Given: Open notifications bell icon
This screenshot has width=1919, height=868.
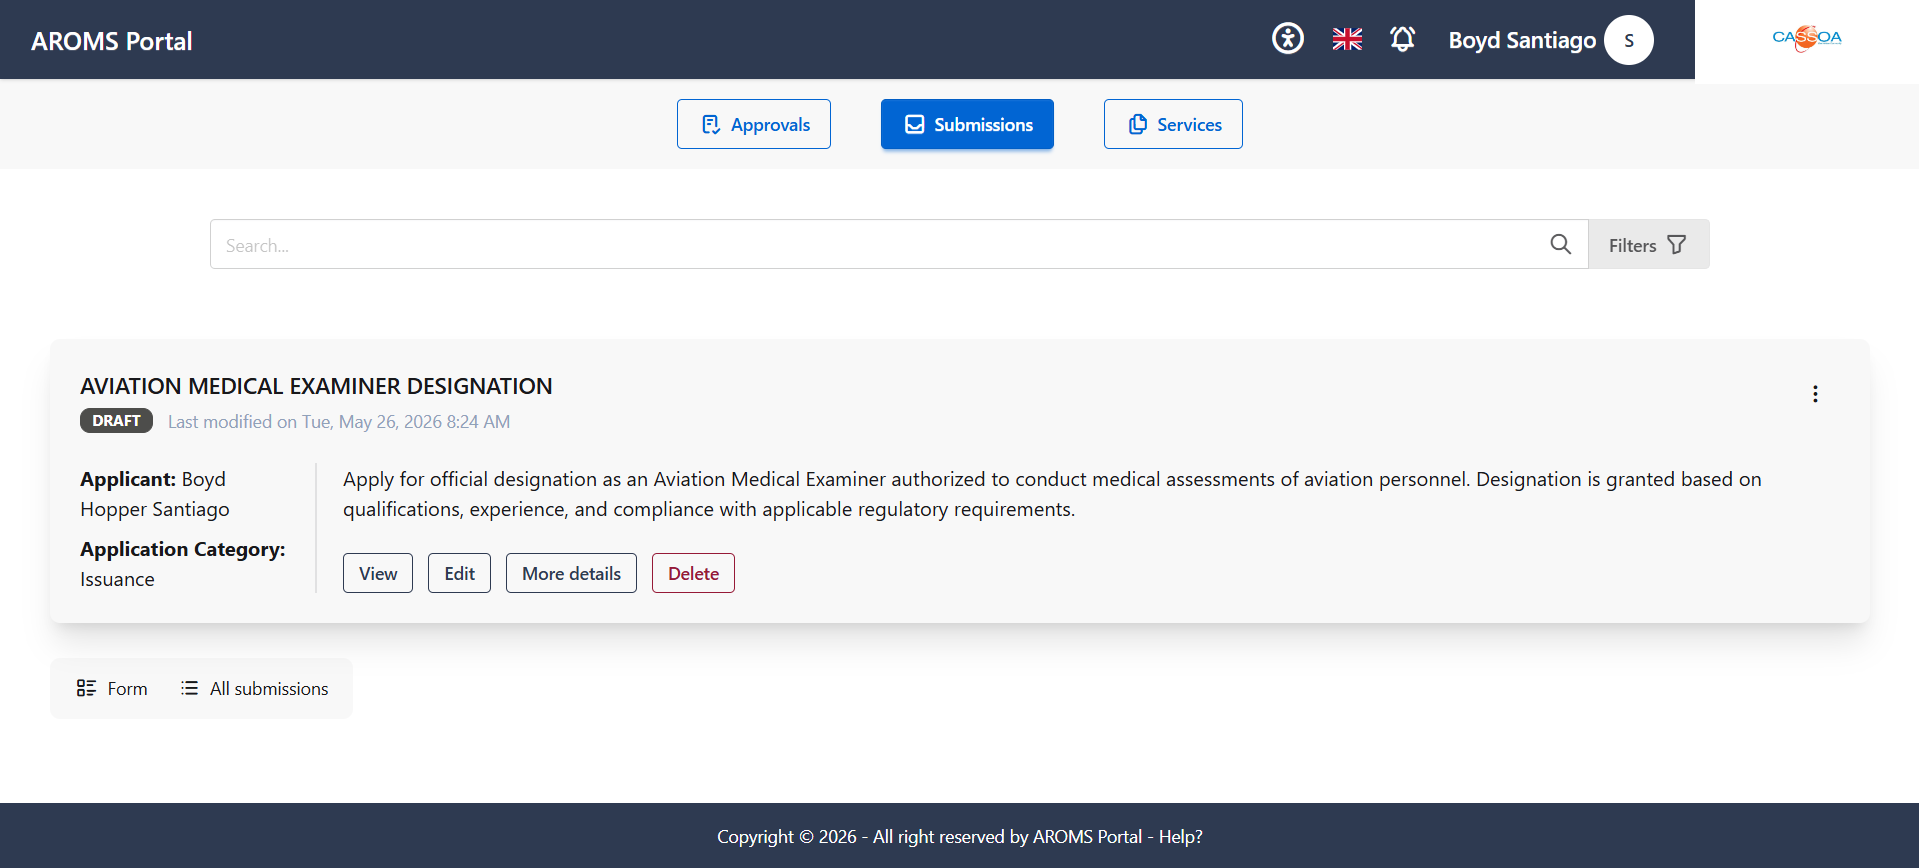Looking at the screenshot, I should (1403, 39).
